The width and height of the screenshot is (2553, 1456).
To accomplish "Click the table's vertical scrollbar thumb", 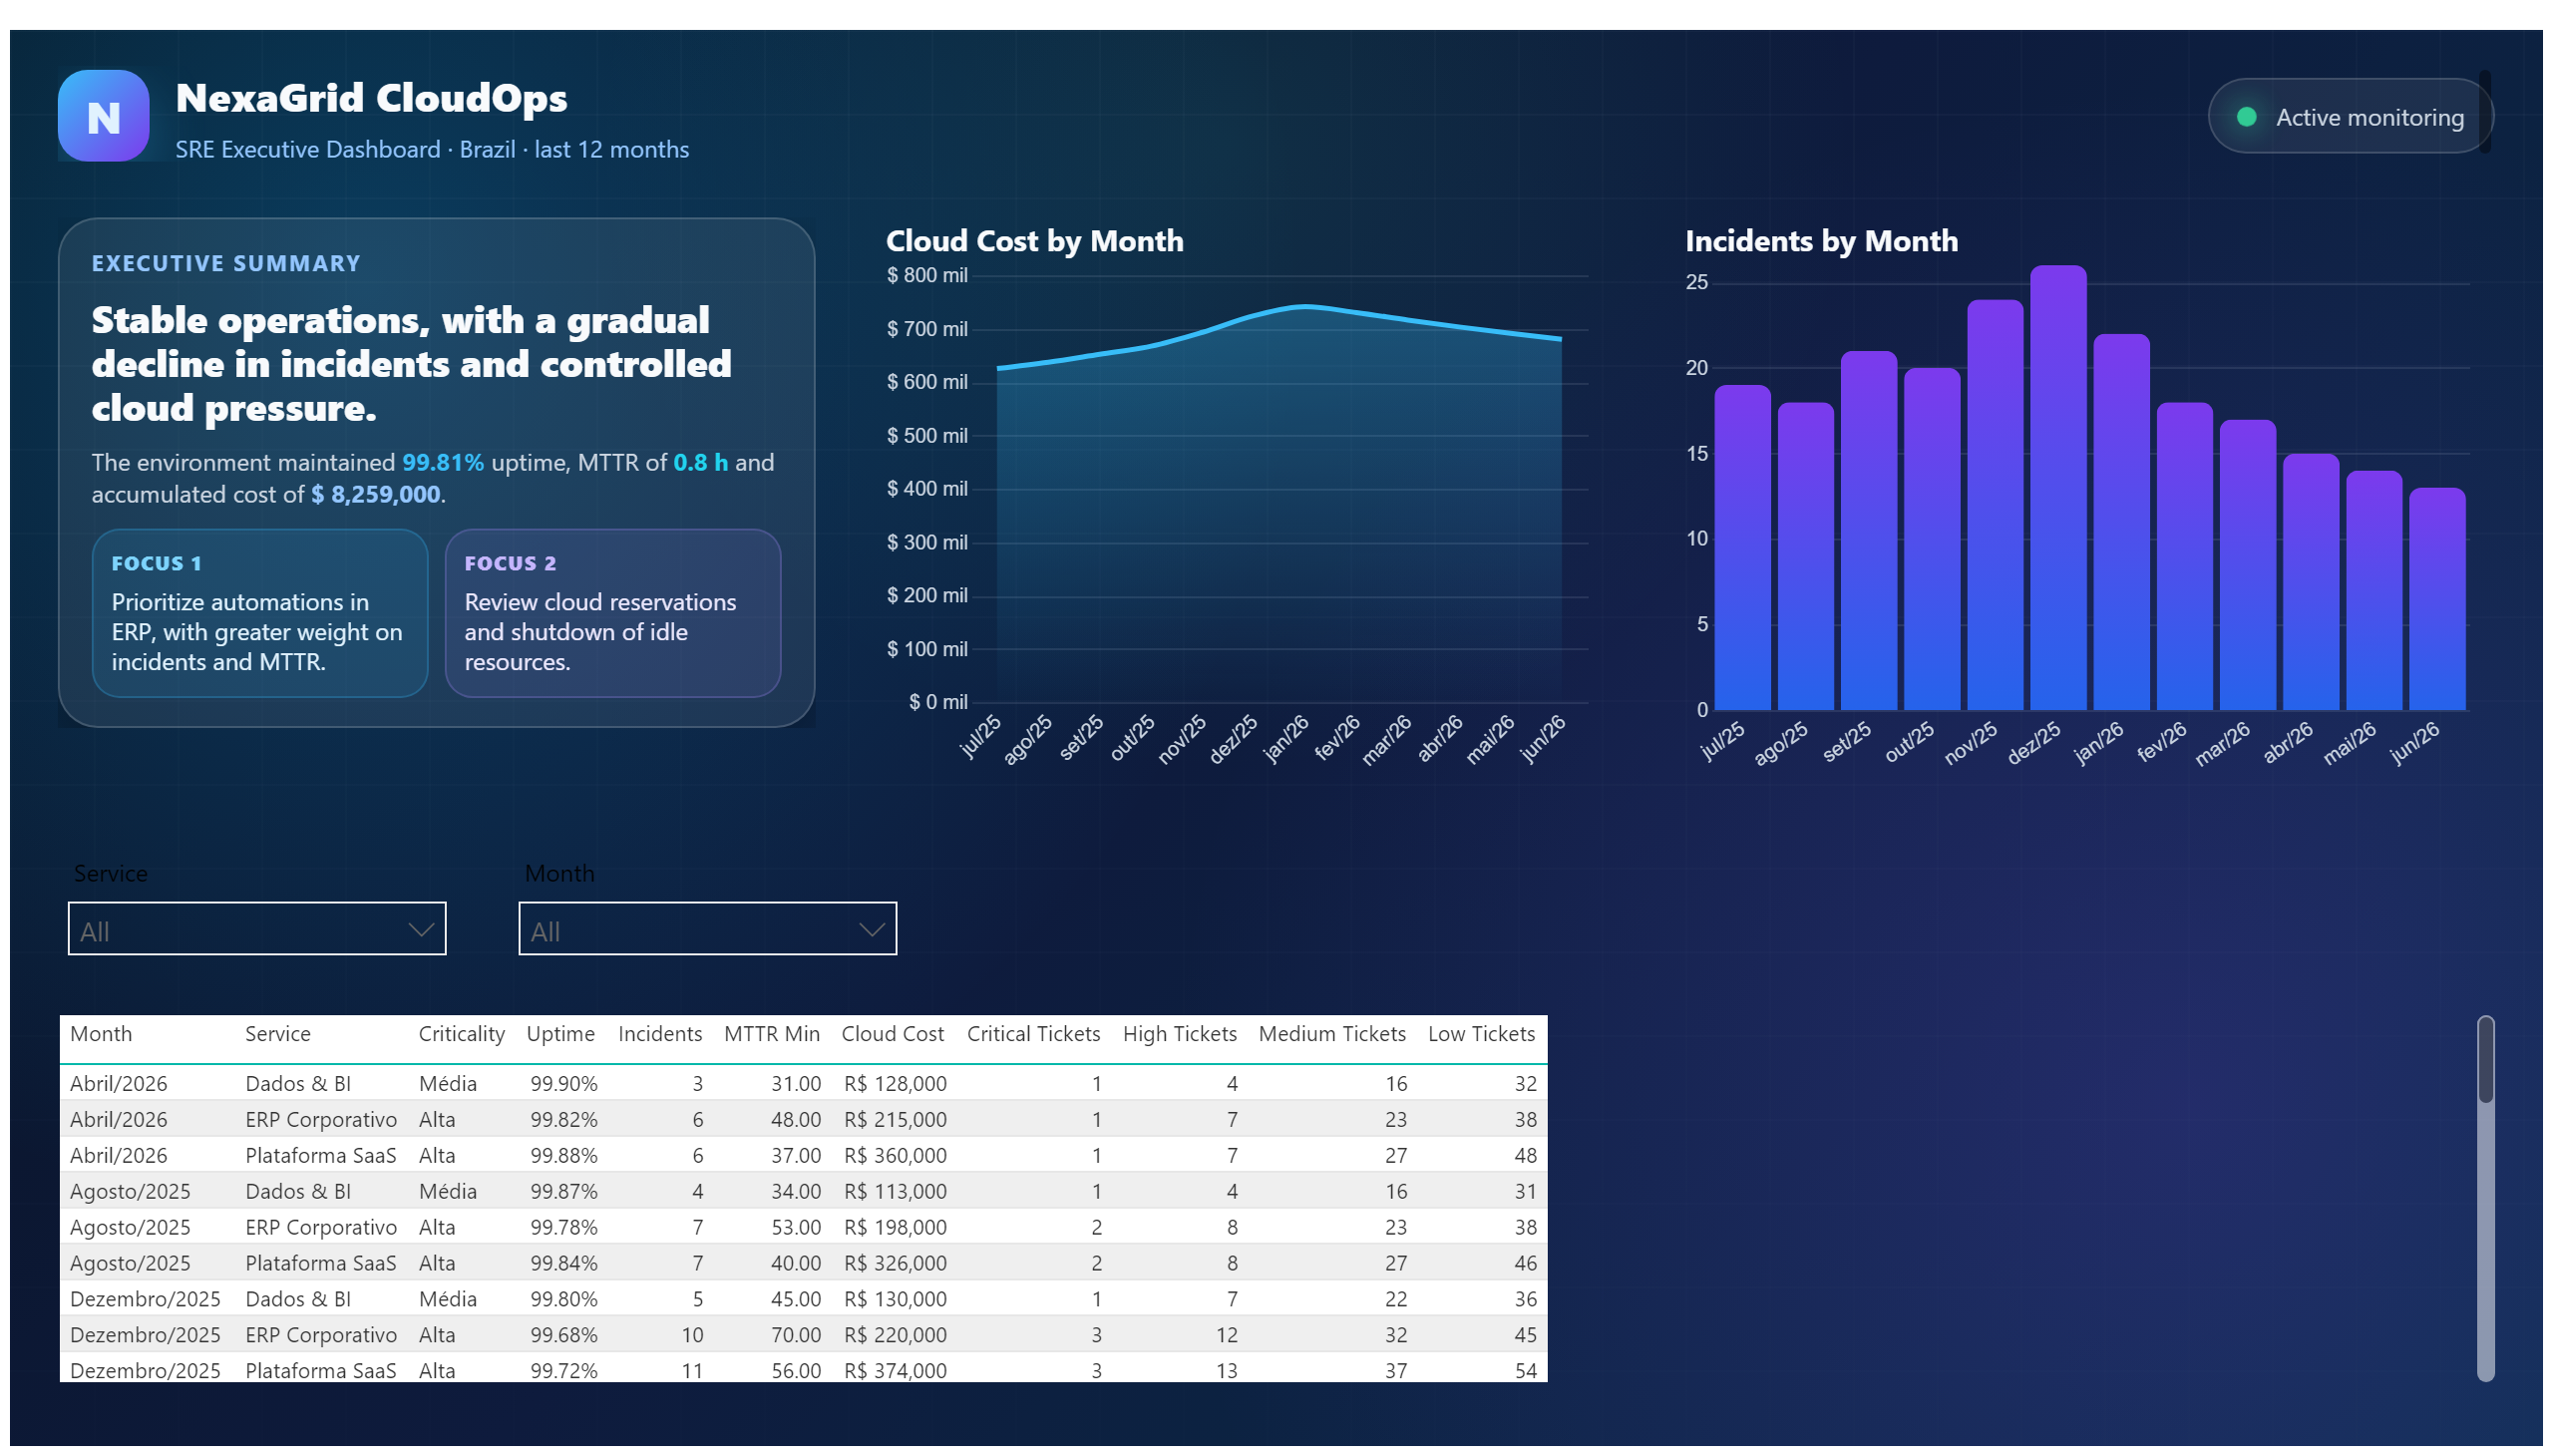I will pyautogui.click(x=2484, y=1061).
